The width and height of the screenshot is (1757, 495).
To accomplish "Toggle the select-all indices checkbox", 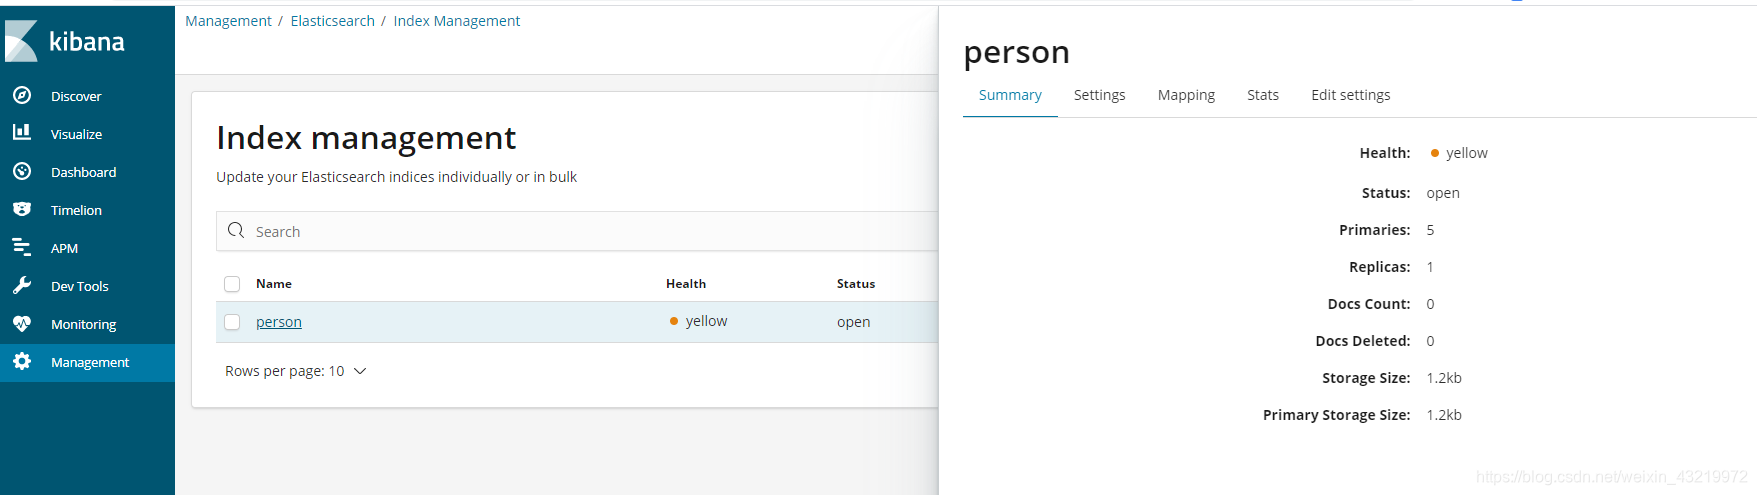I will tap(232, 284).
